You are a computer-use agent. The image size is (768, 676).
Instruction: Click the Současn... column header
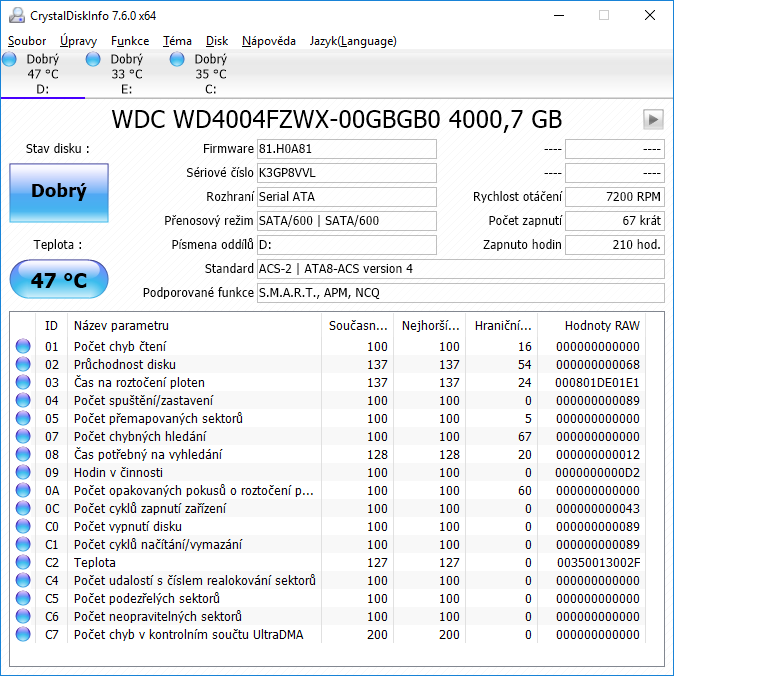pos(358,326)
